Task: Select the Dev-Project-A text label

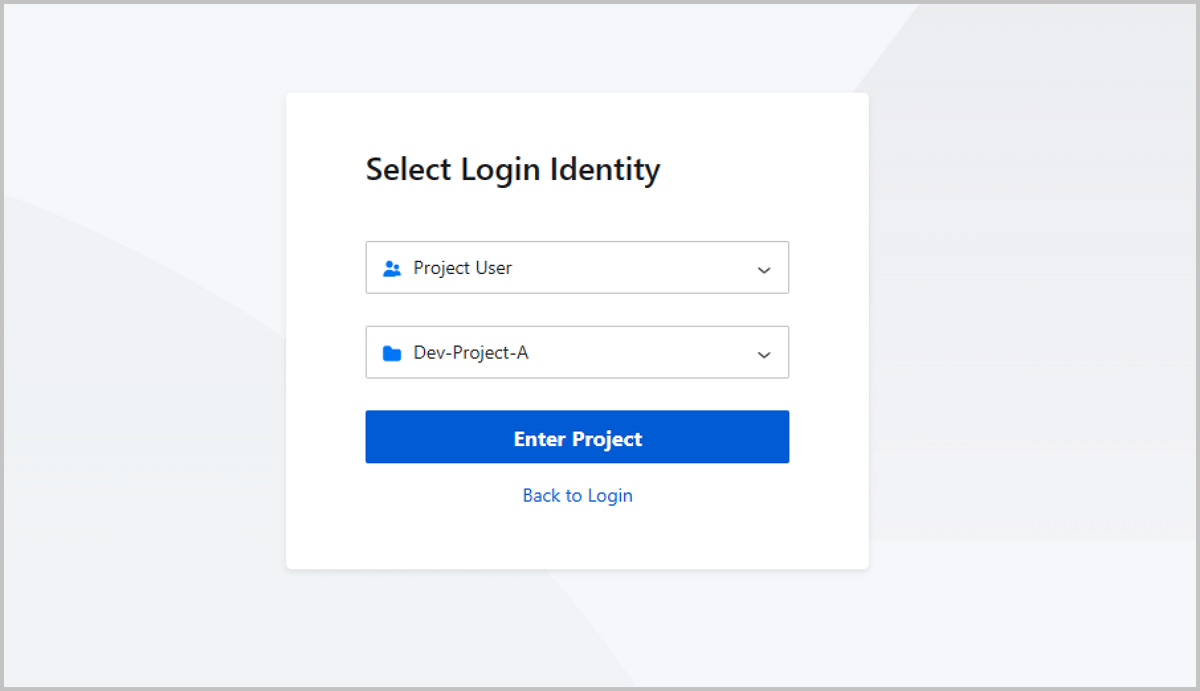Action: click(x=470, y=353)
